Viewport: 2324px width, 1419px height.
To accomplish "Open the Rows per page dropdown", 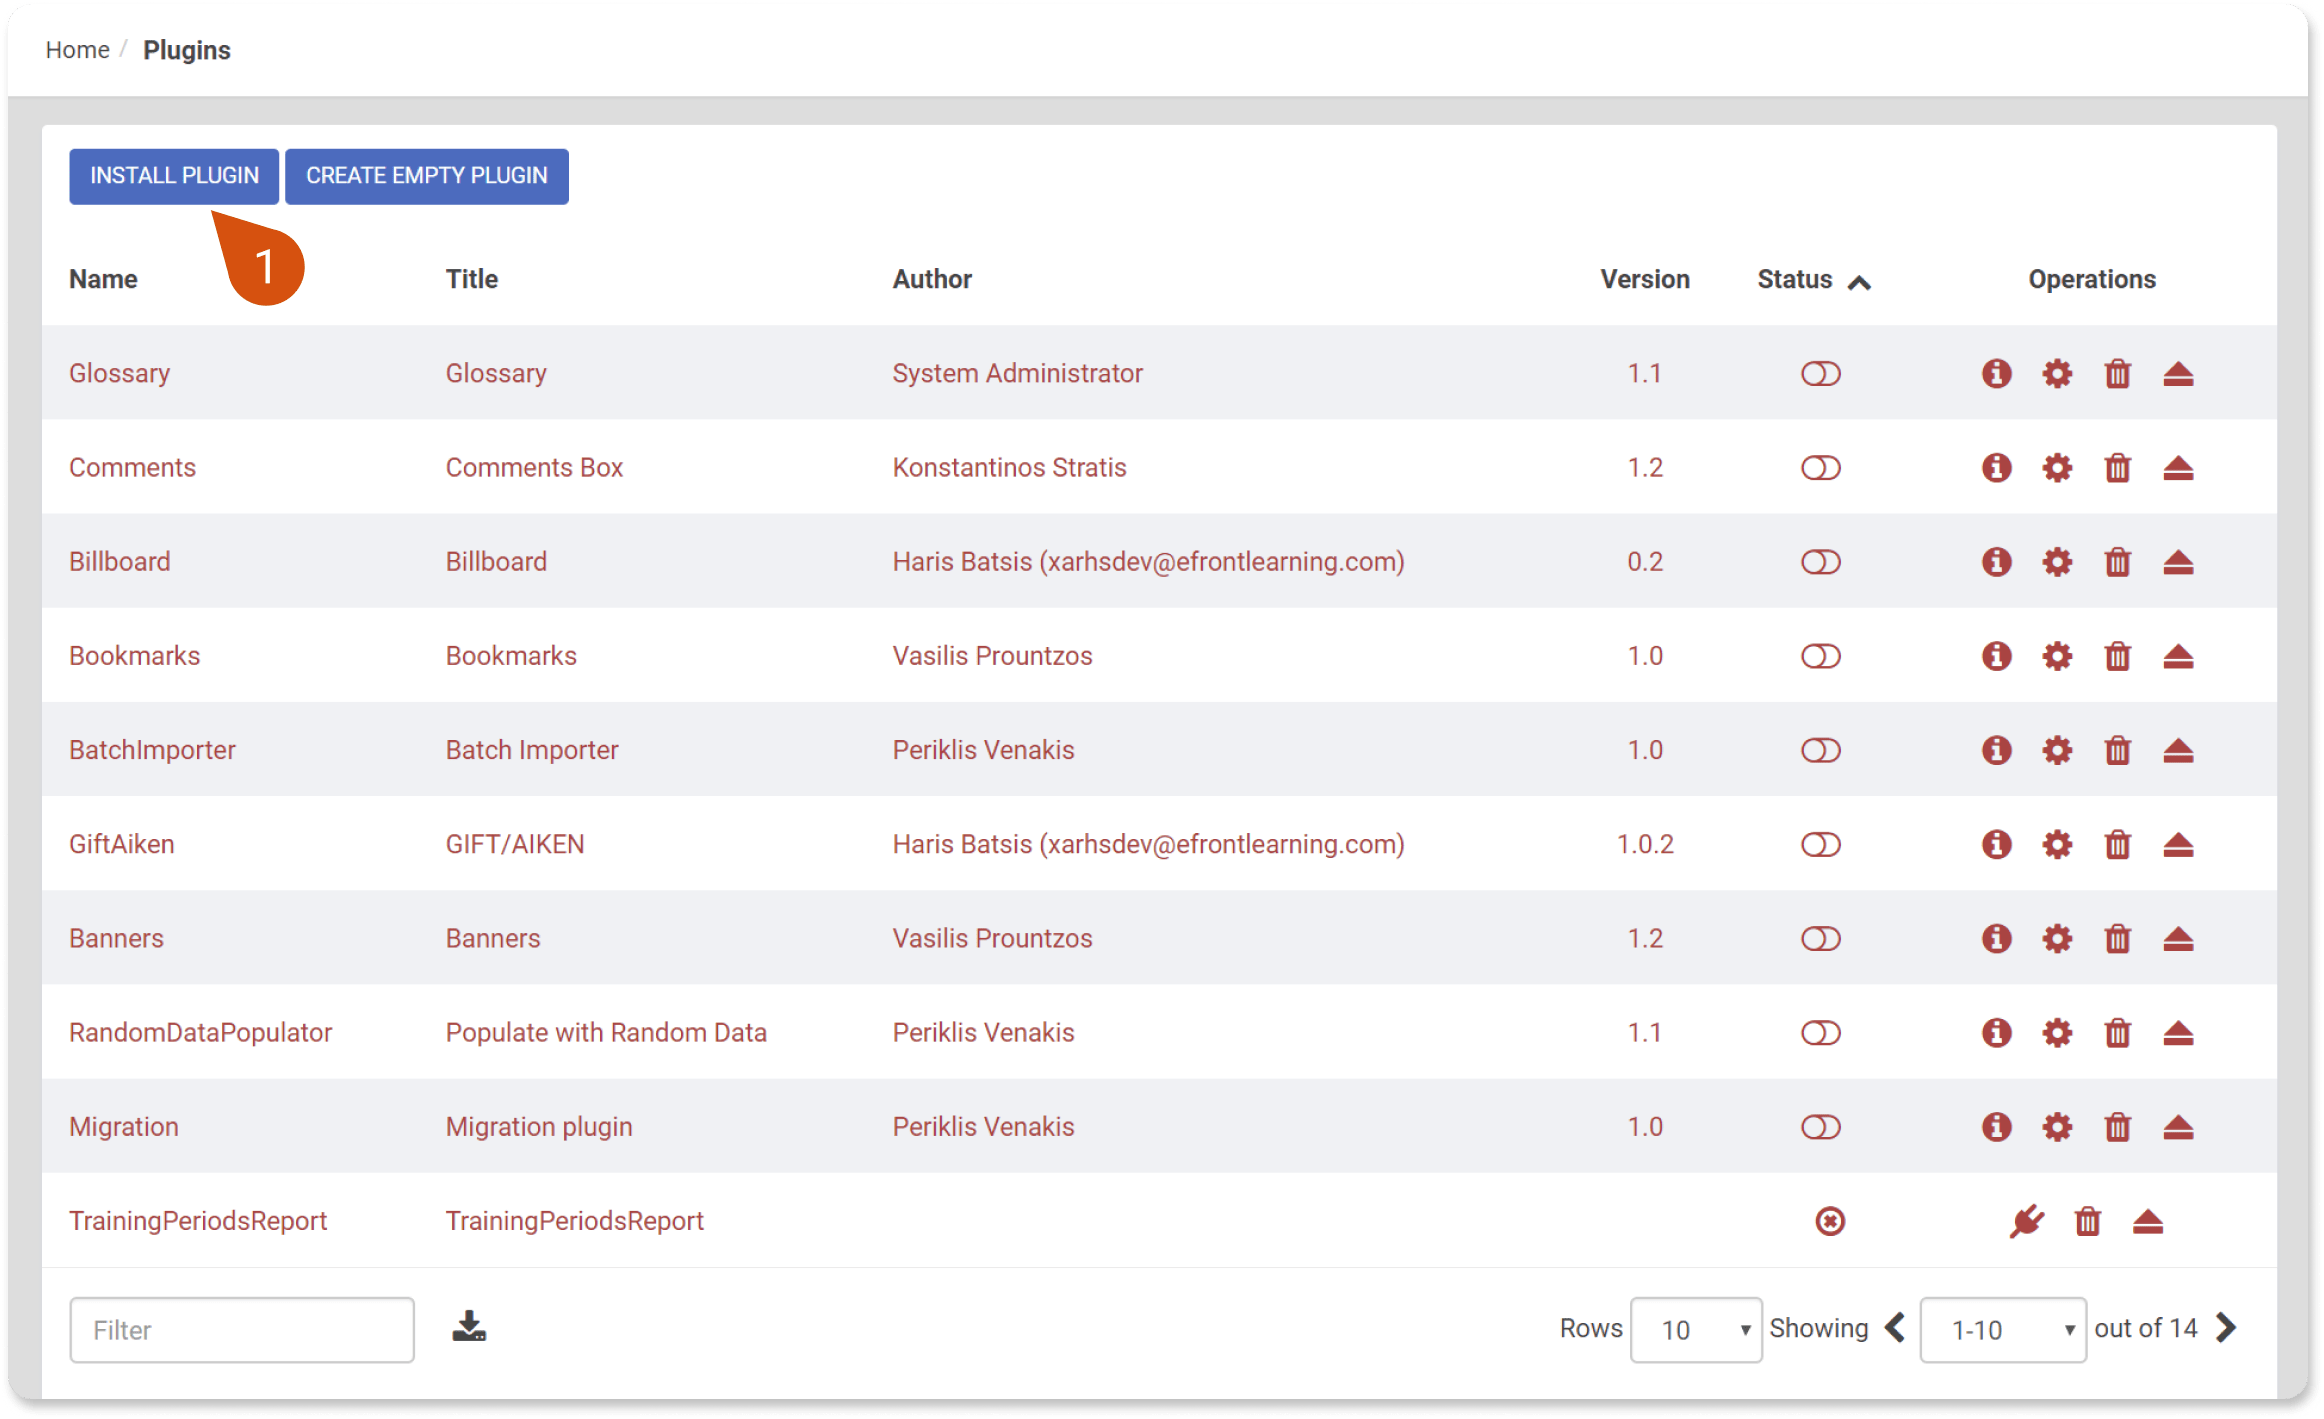I will coord(1695,1330).
